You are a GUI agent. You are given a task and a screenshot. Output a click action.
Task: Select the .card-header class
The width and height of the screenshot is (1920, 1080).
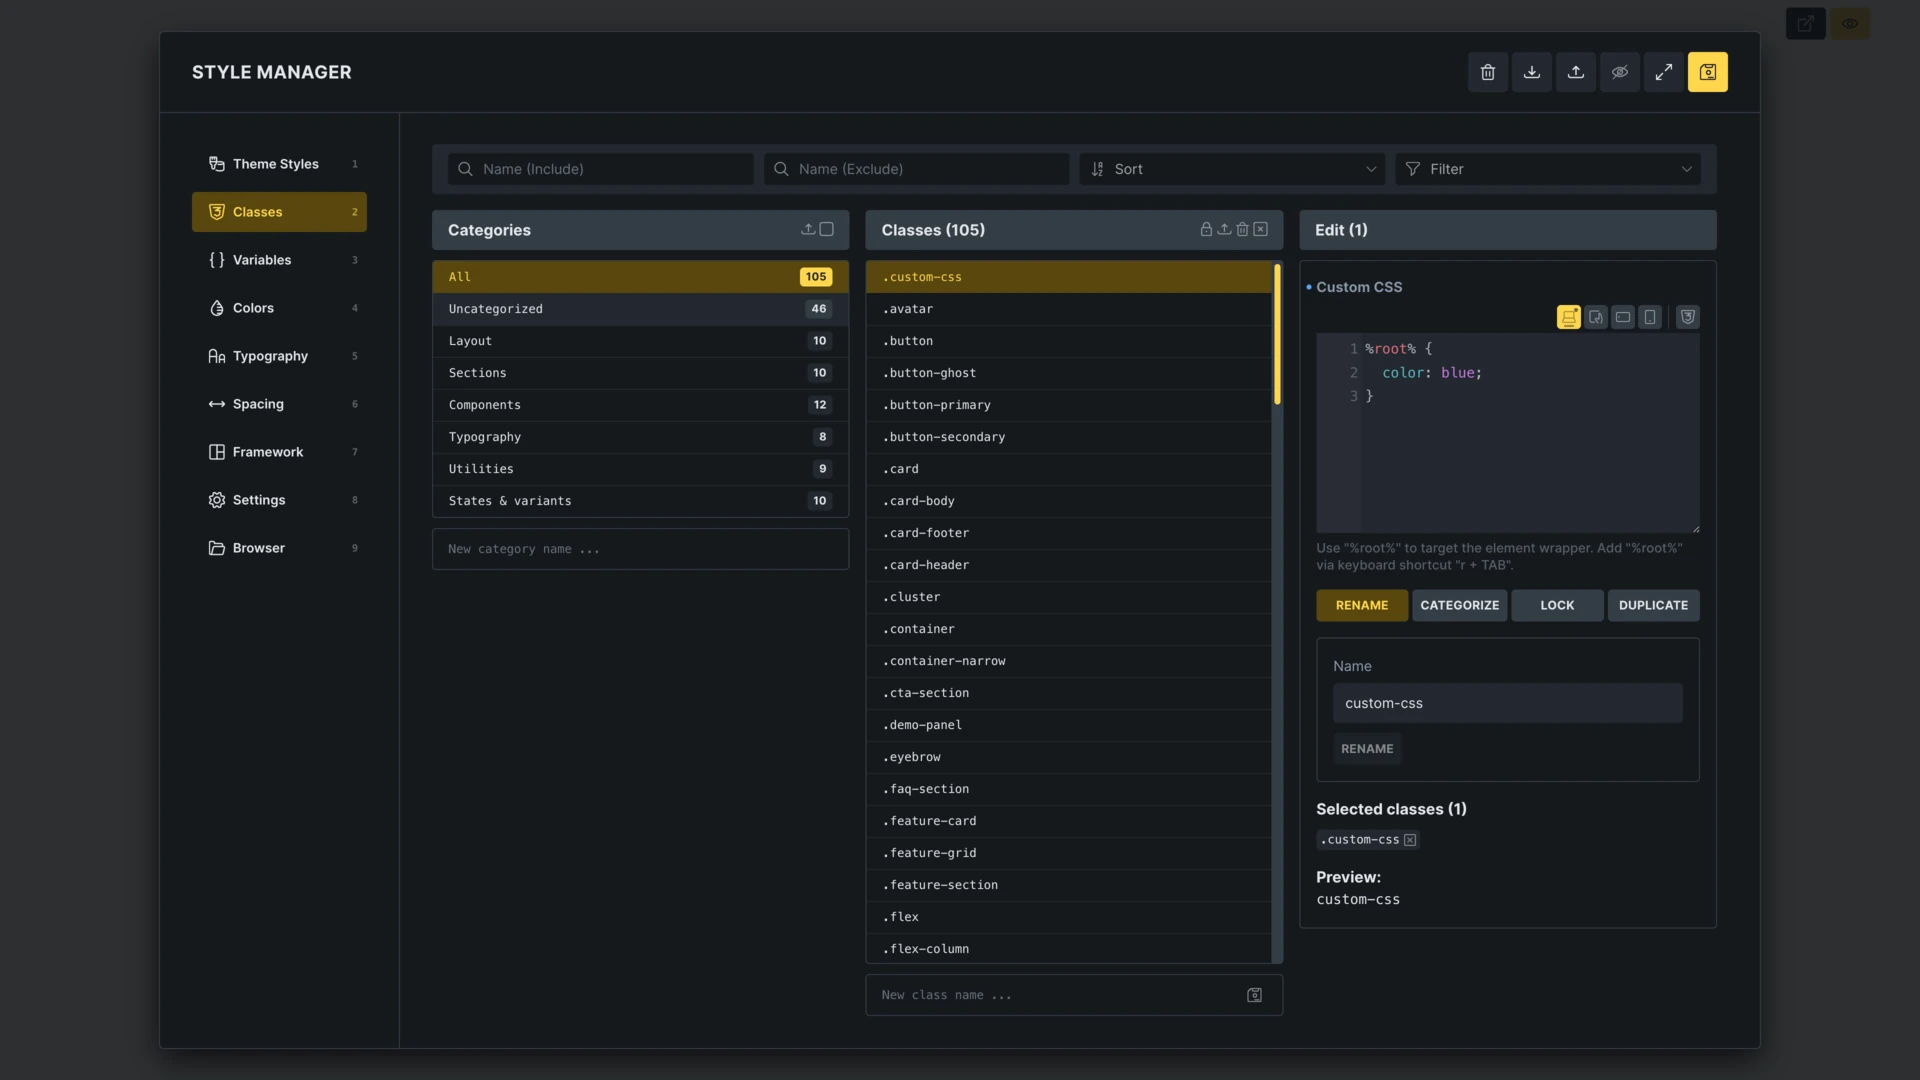click(1068, 565)
